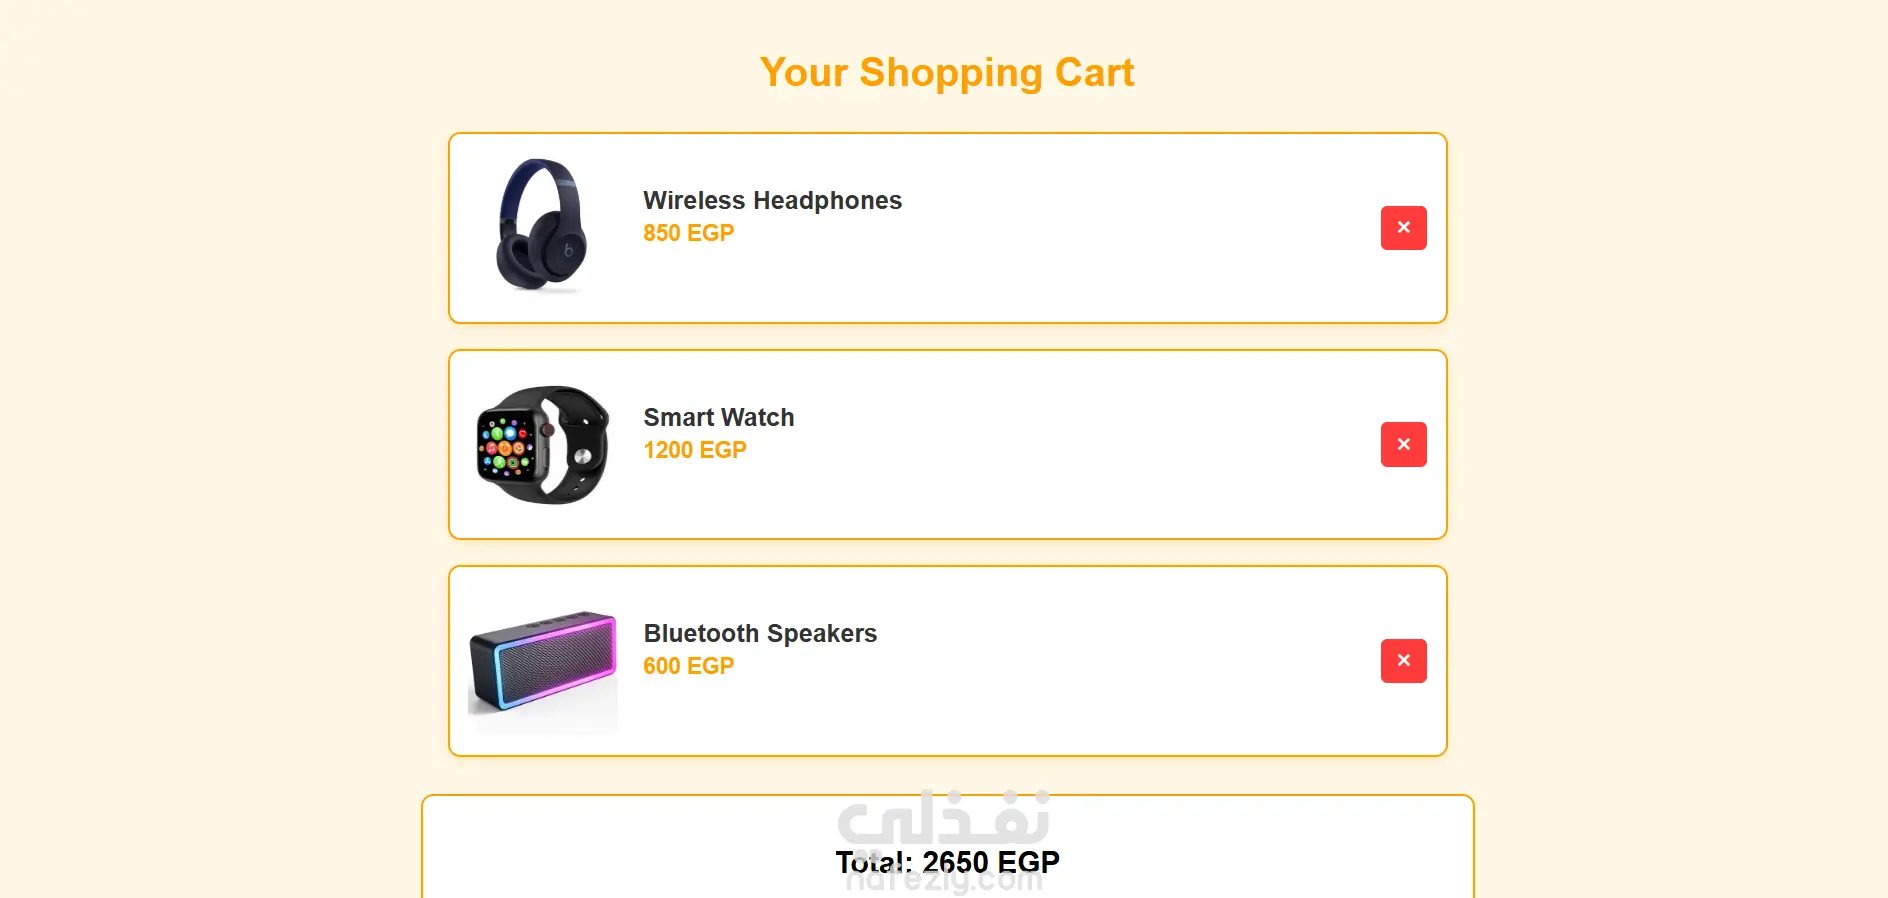Click the gray Arabic watermark logo

click(944, 818)
